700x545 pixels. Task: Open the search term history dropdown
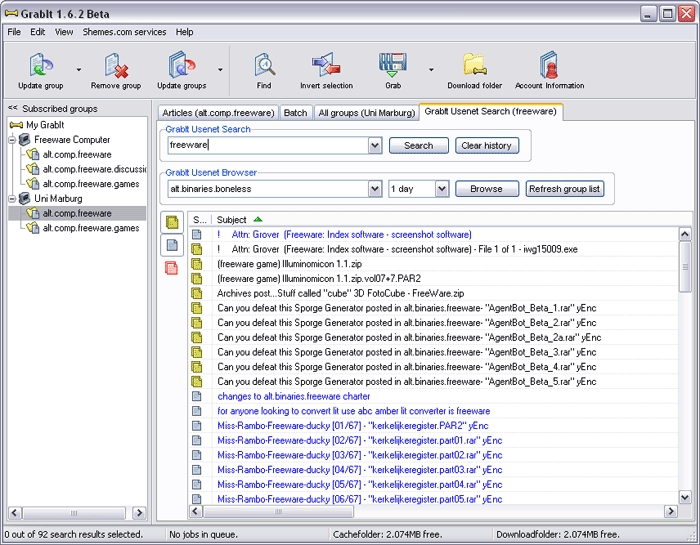pos(375,146)
